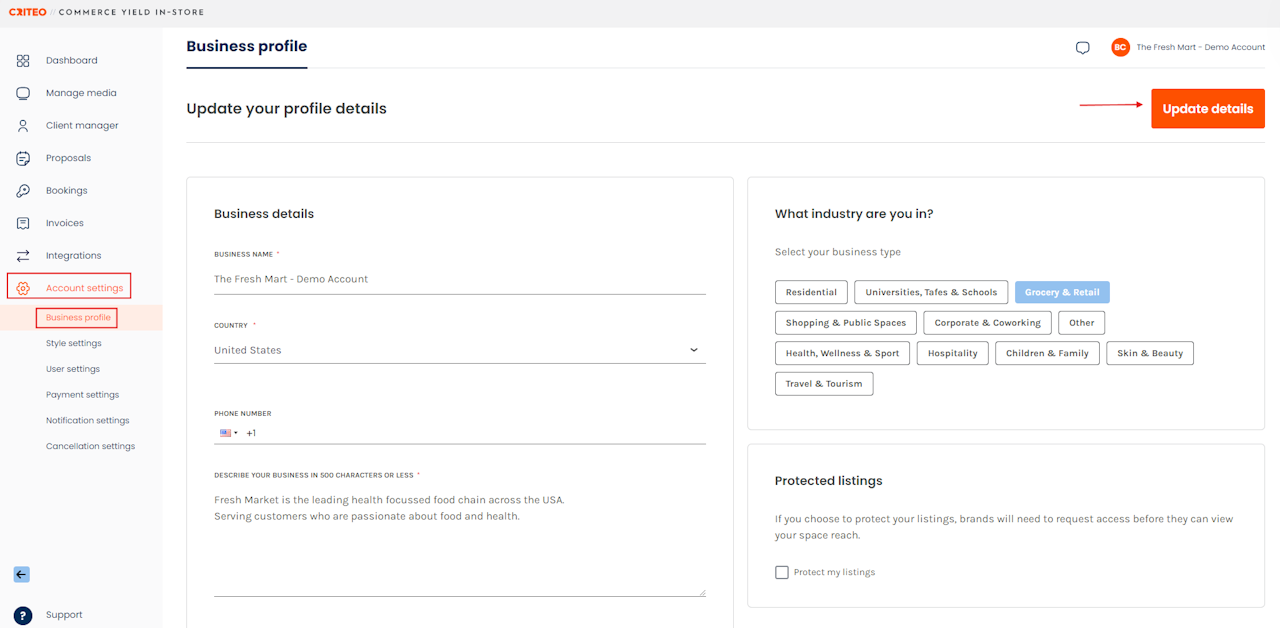
Task: Open the phone country flag selector
Action: (x=228, y=433)
